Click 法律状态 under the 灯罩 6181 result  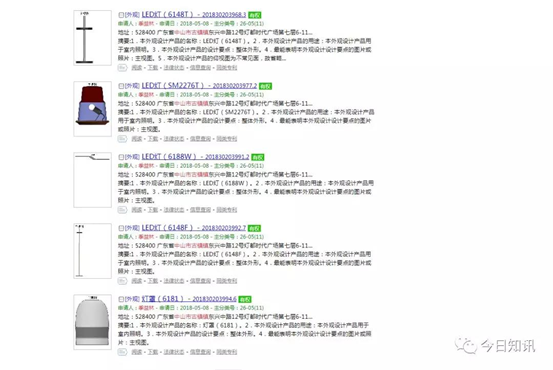[x=174, y=352]
